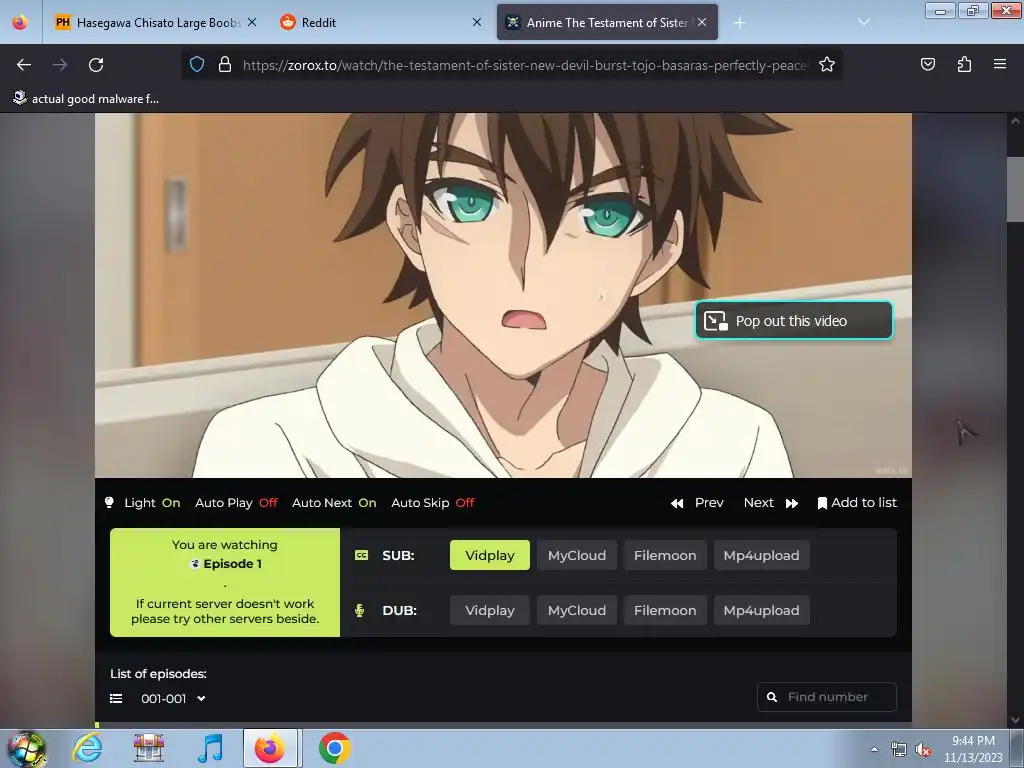The image size is (1024, 768).
Task: Click the Firefox View icon at top-left
Action: [20, 22]
